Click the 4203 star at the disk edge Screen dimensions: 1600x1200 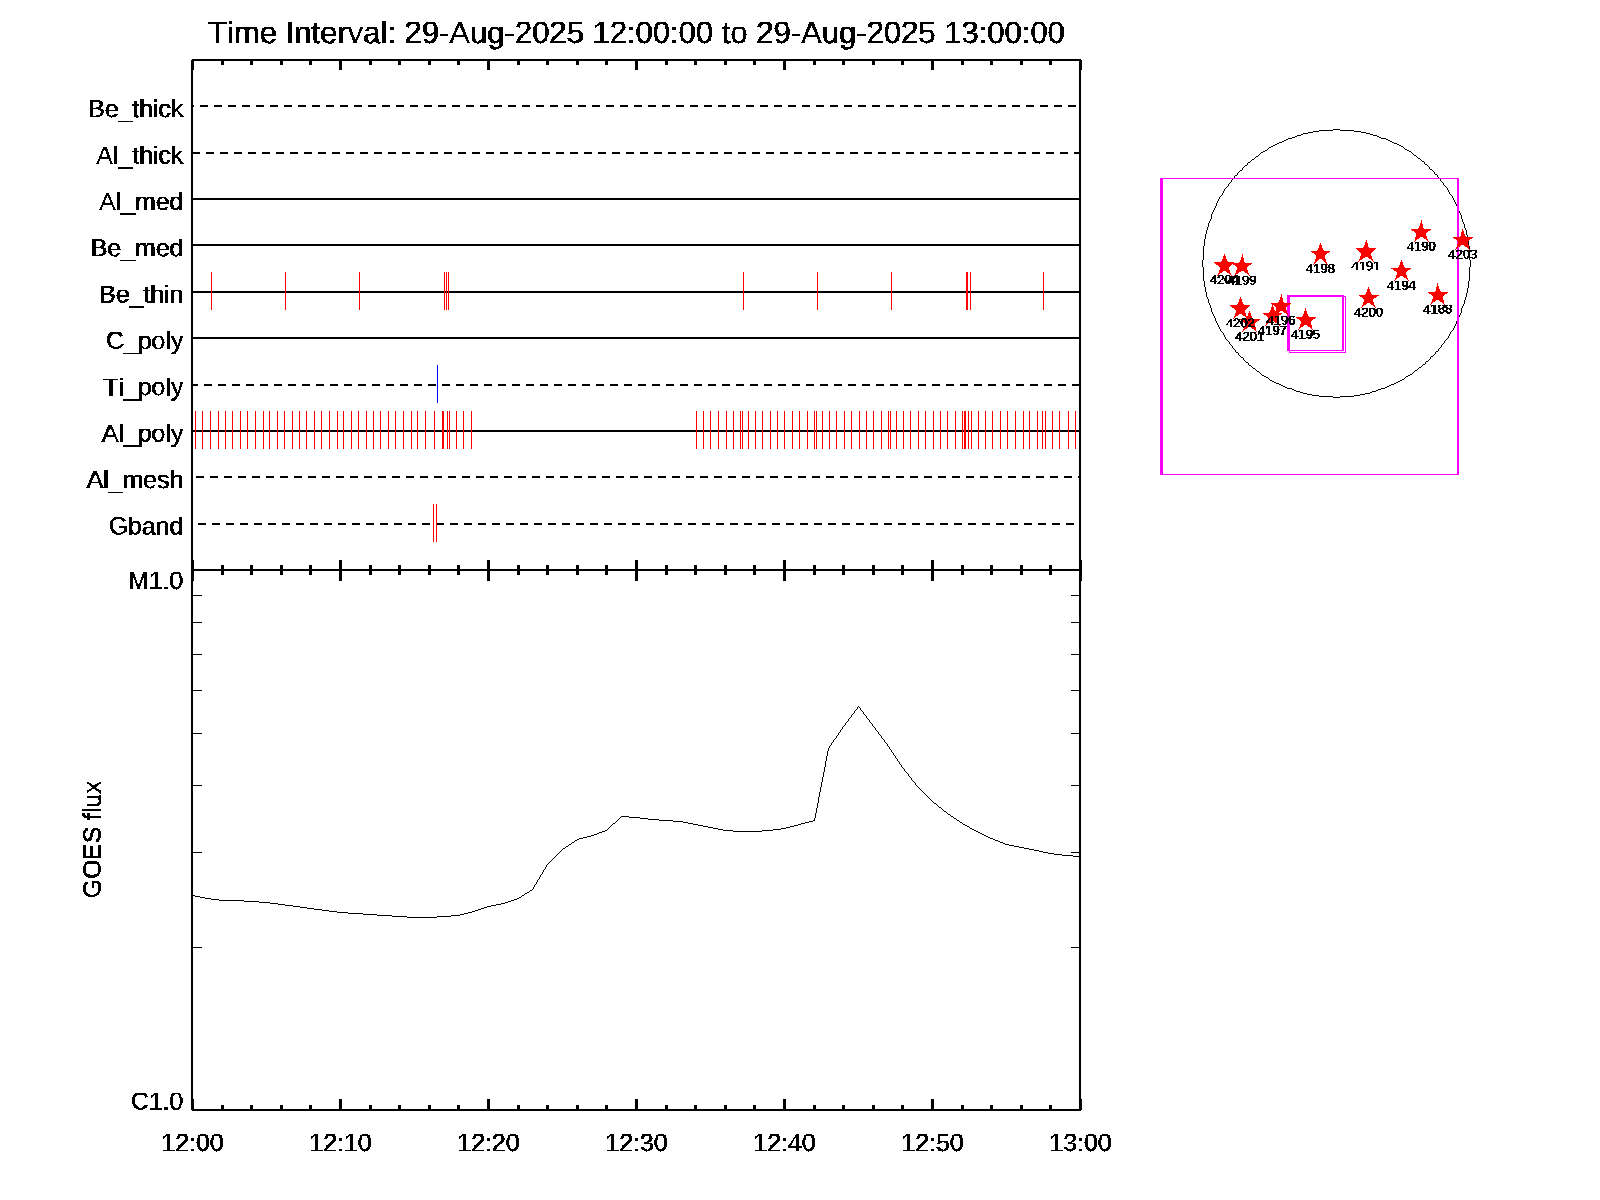pyautogui.click(x=1463, y=240)
